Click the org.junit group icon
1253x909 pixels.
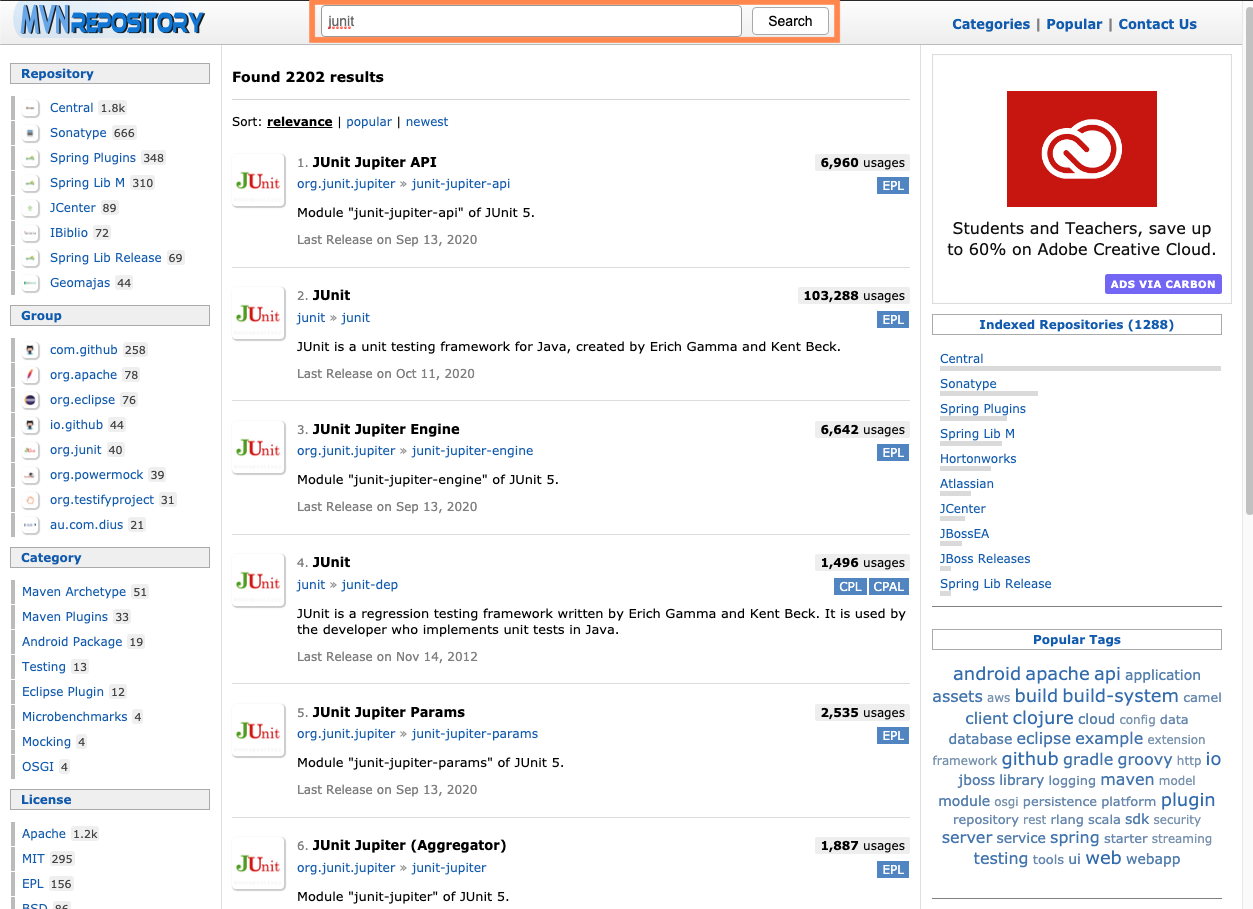[30, 450]
